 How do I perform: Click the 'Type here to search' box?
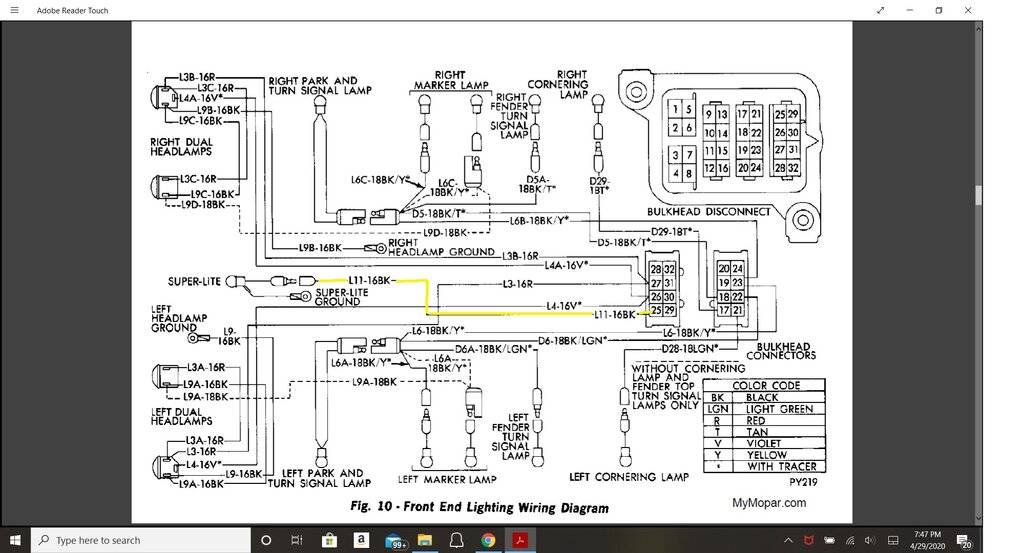[140, 540]
